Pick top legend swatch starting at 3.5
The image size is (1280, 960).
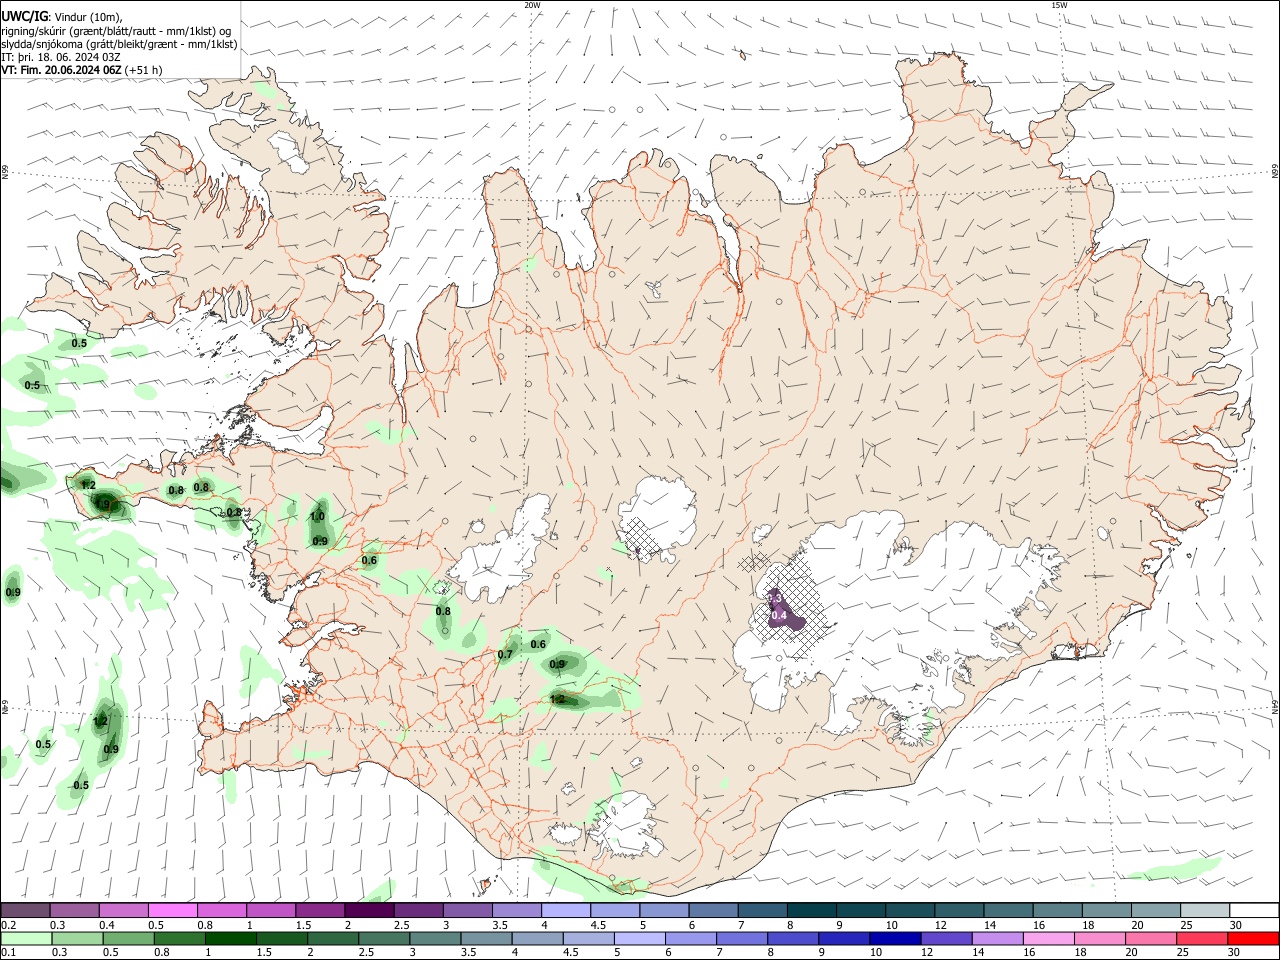pyautogui.click(x=516, y=911)
